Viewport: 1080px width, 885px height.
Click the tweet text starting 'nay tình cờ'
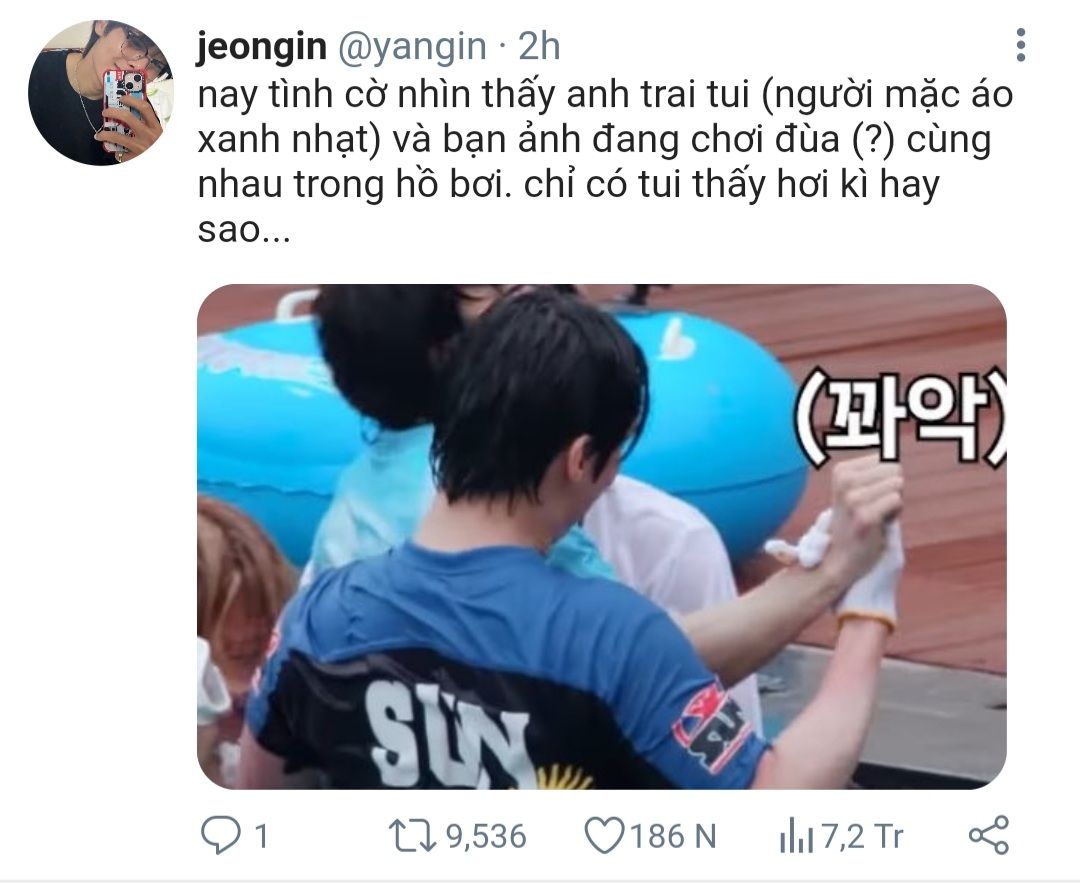(605, 161)
